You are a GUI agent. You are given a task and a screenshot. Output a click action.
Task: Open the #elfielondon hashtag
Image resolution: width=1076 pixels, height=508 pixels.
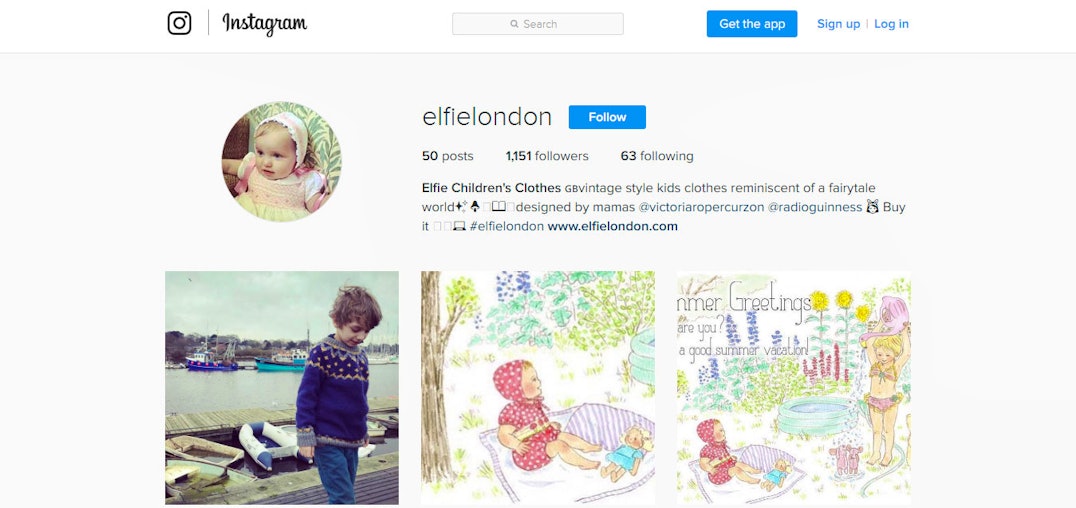point(506,226)
